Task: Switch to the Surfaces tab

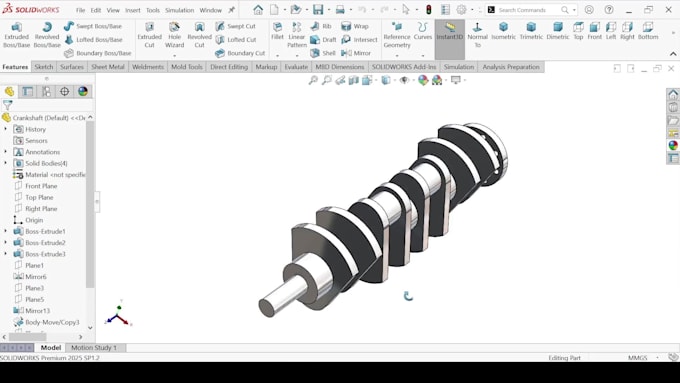Action: click(x=72, y=67)
